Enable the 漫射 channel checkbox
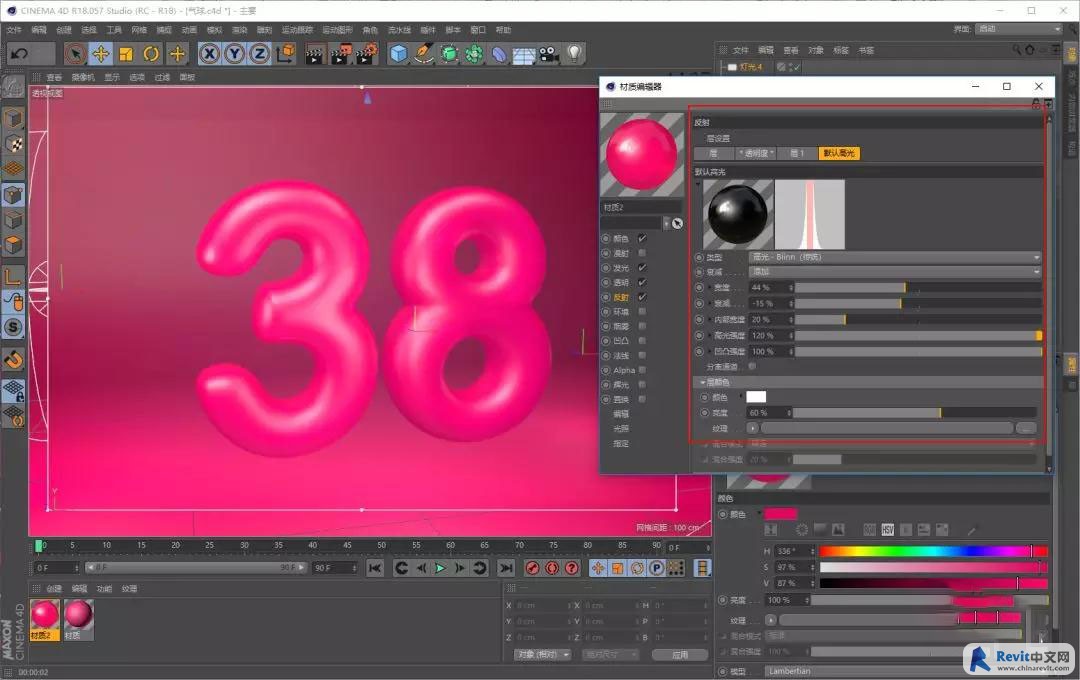This screenshot has width=1080, height=680. 642,253
